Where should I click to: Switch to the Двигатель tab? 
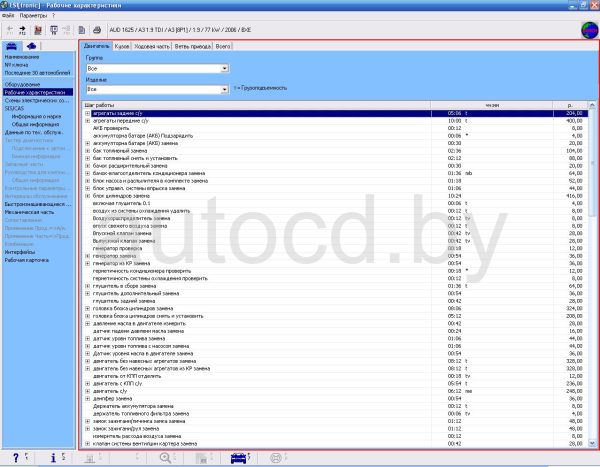(96, 46)
